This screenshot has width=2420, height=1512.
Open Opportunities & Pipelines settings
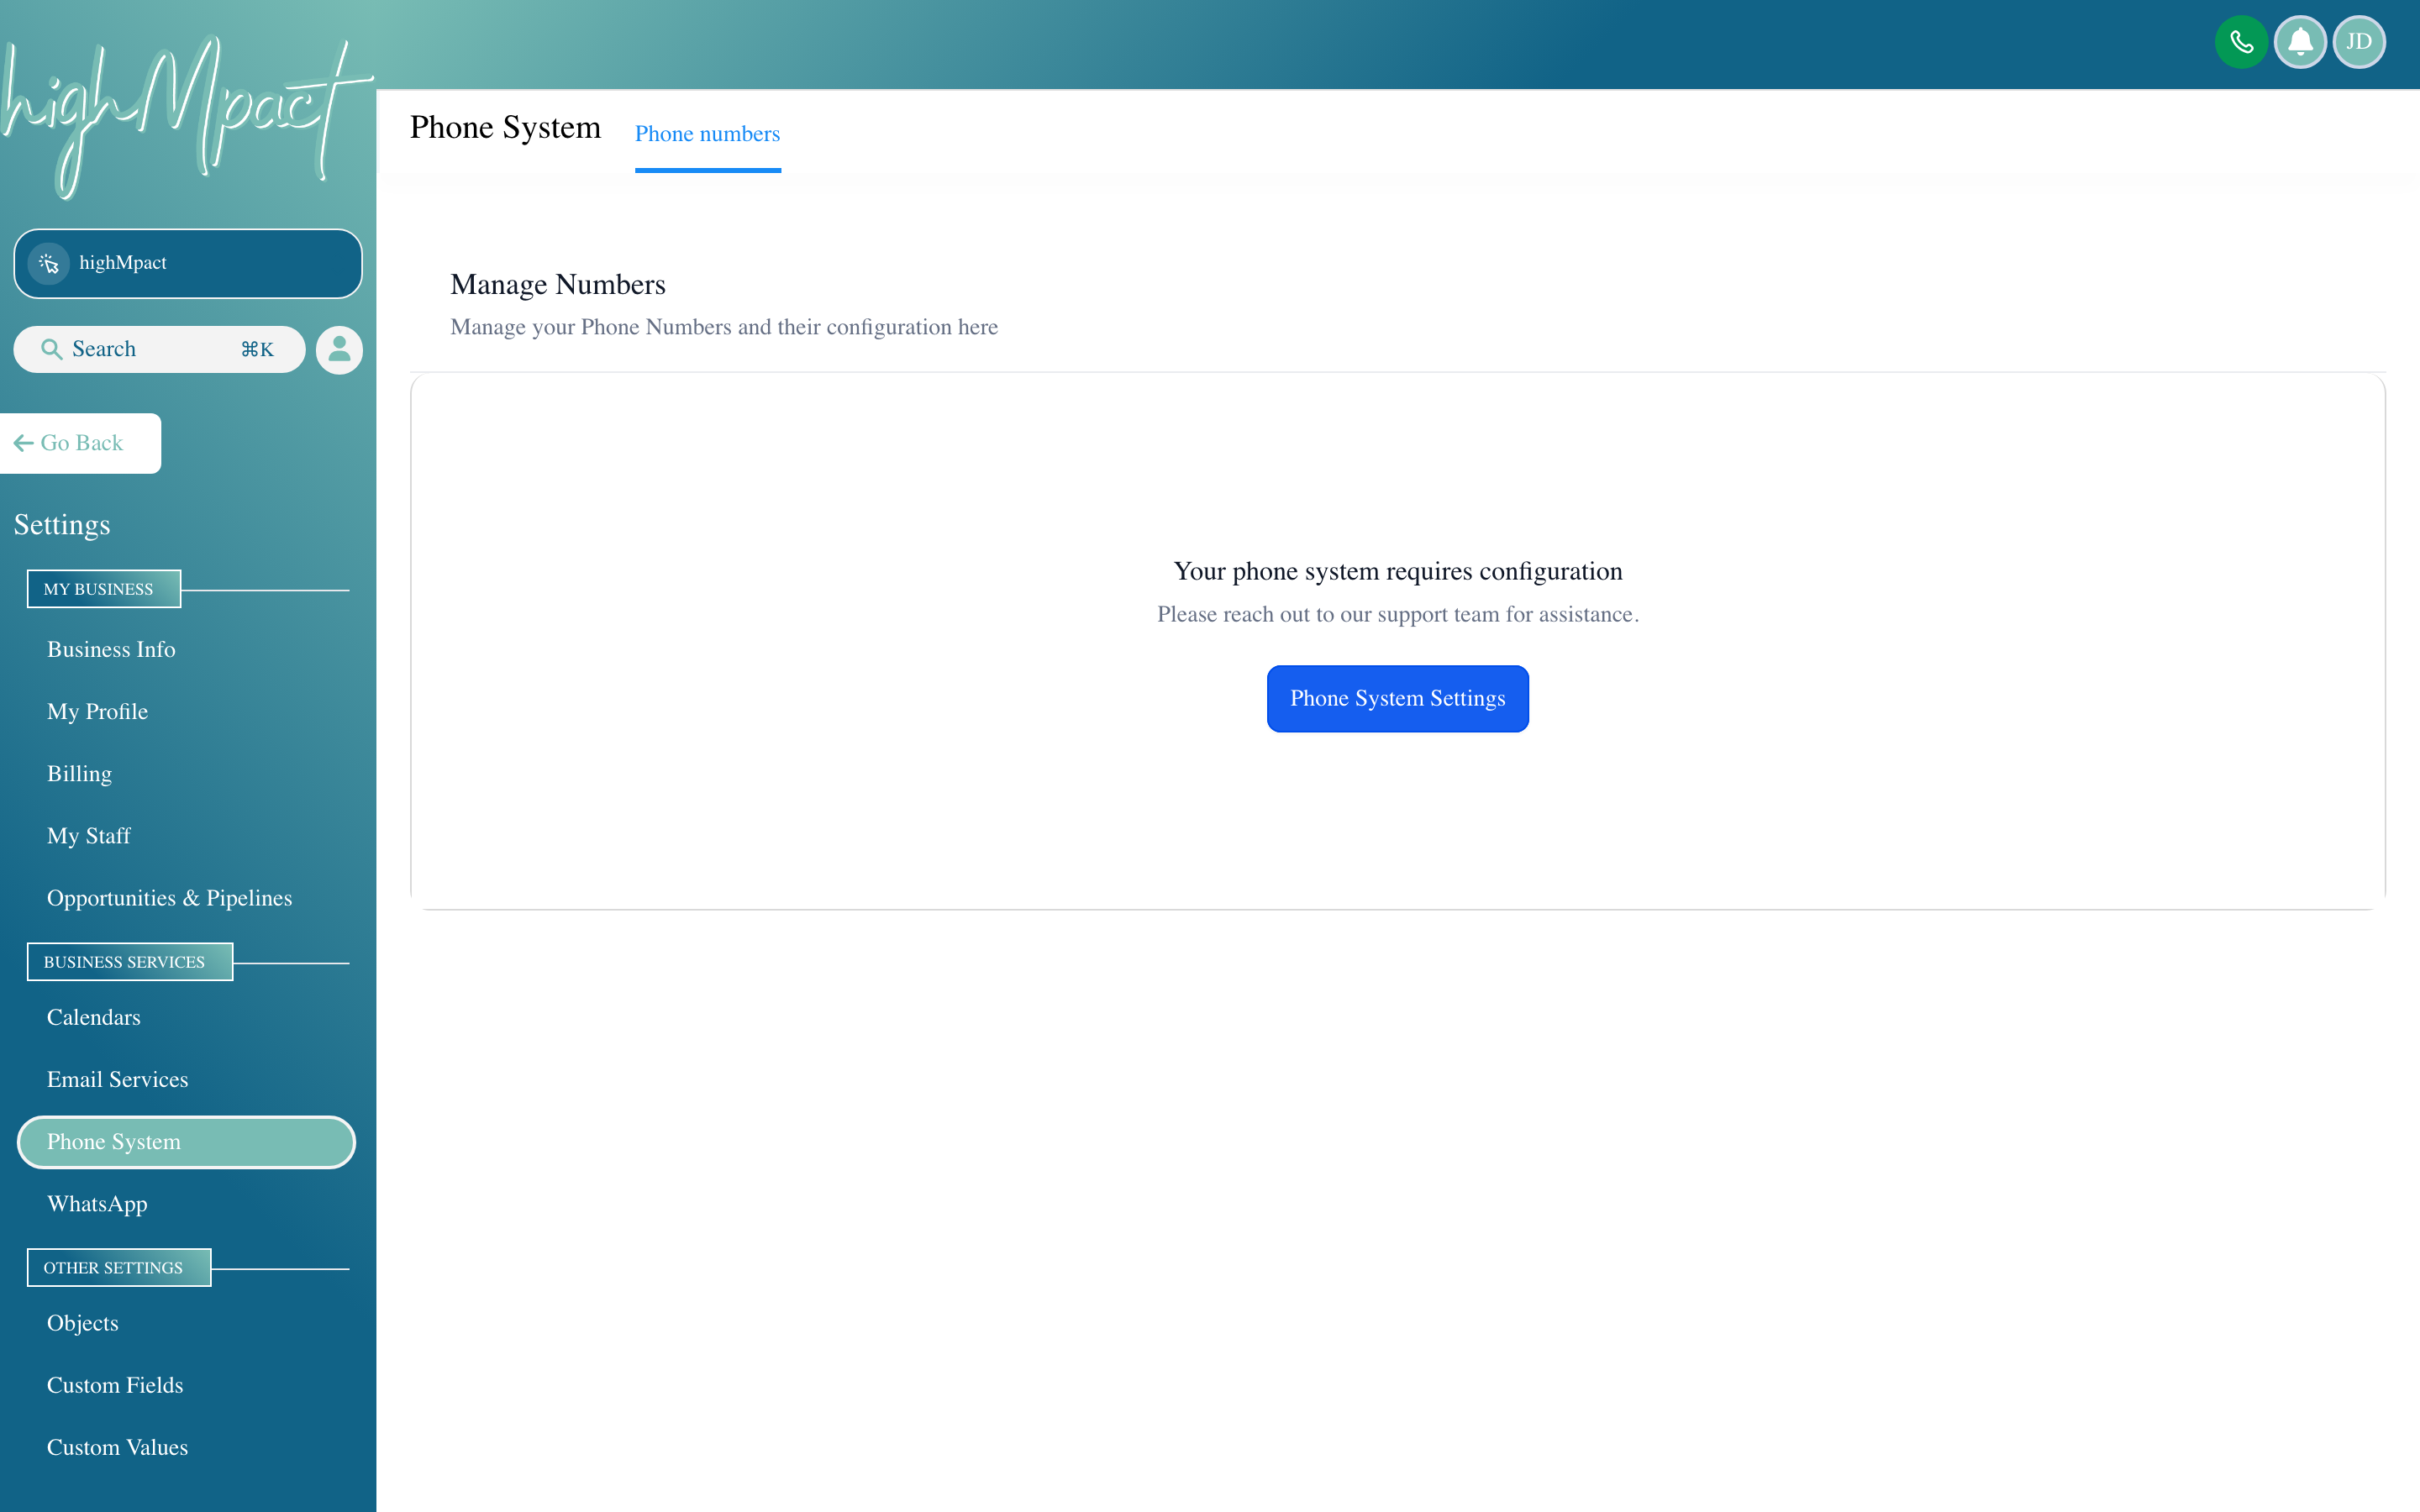coord(169,898)
